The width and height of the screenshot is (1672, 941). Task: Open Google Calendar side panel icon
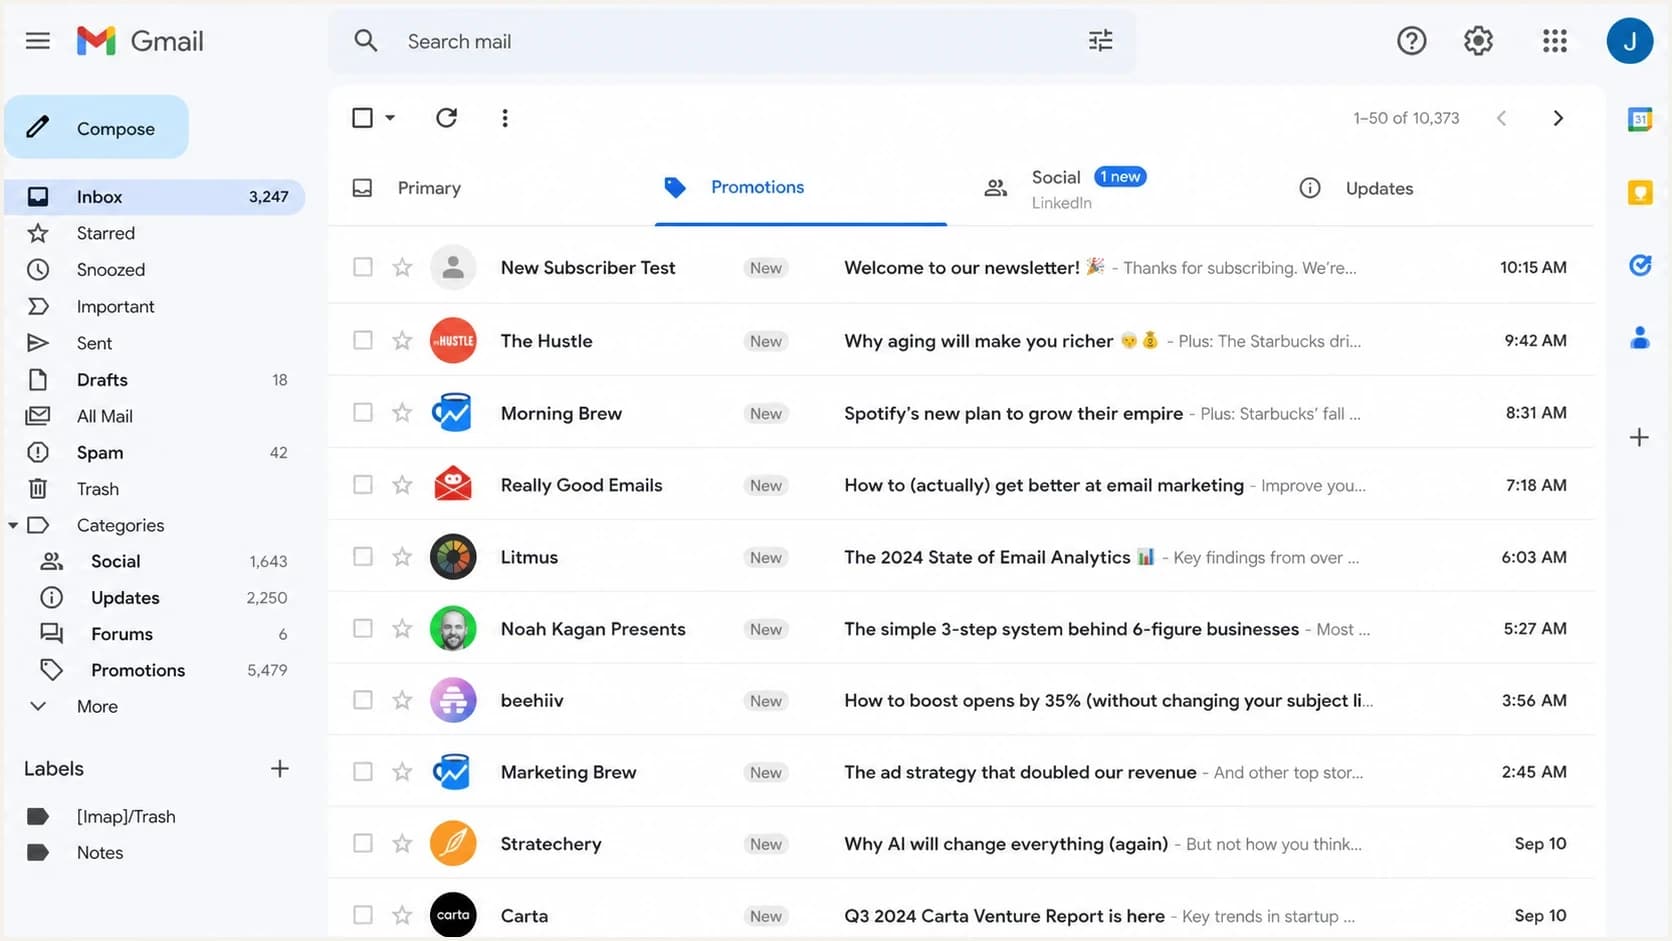(1640, 119)
